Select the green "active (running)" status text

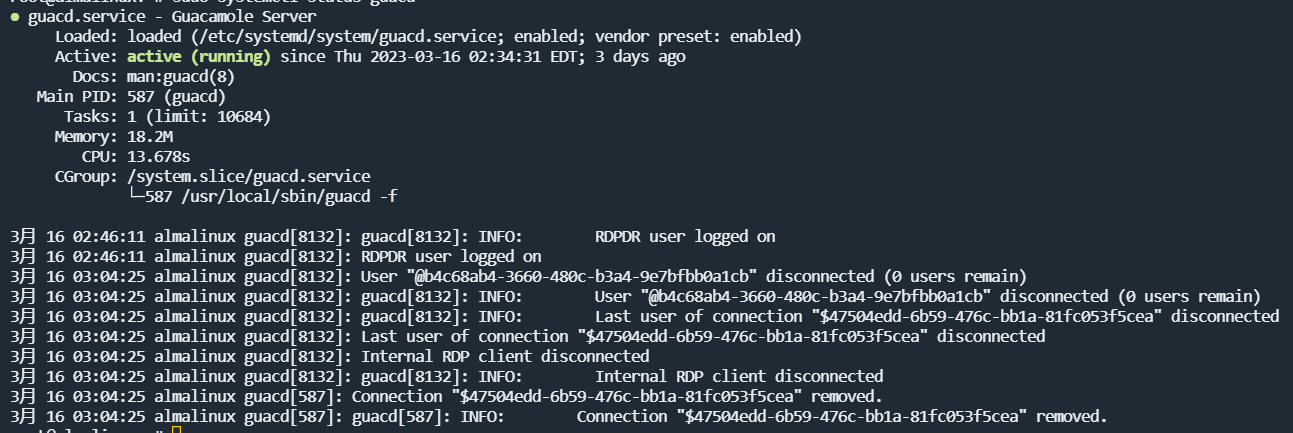[x=199, y=57]
